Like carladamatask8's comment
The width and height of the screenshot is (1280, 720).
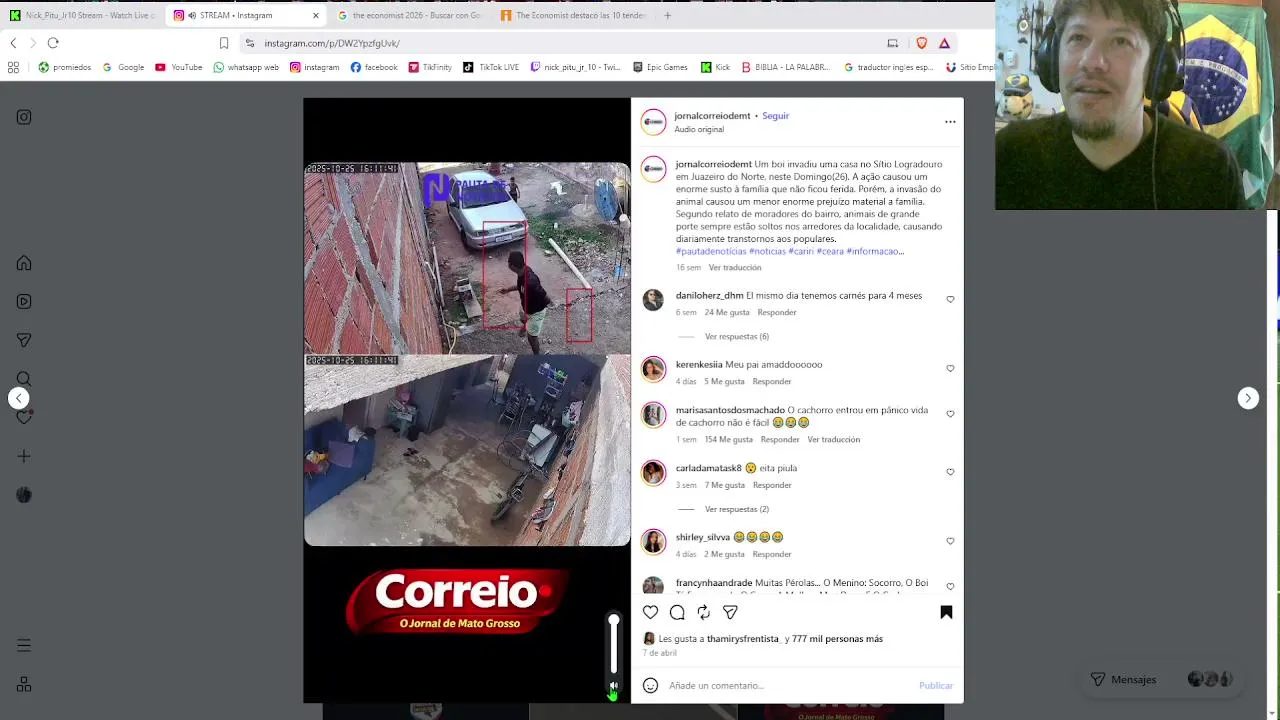point(950,471)
